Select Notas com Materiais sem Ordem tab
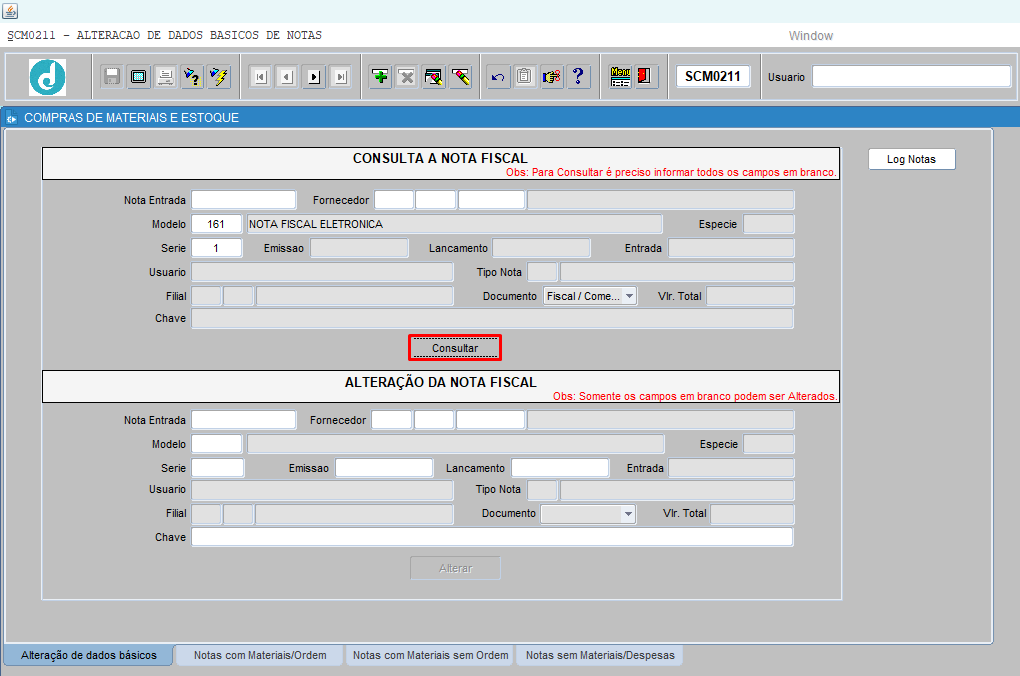This screenshot has width=1020, height=676. click(431, 656)
